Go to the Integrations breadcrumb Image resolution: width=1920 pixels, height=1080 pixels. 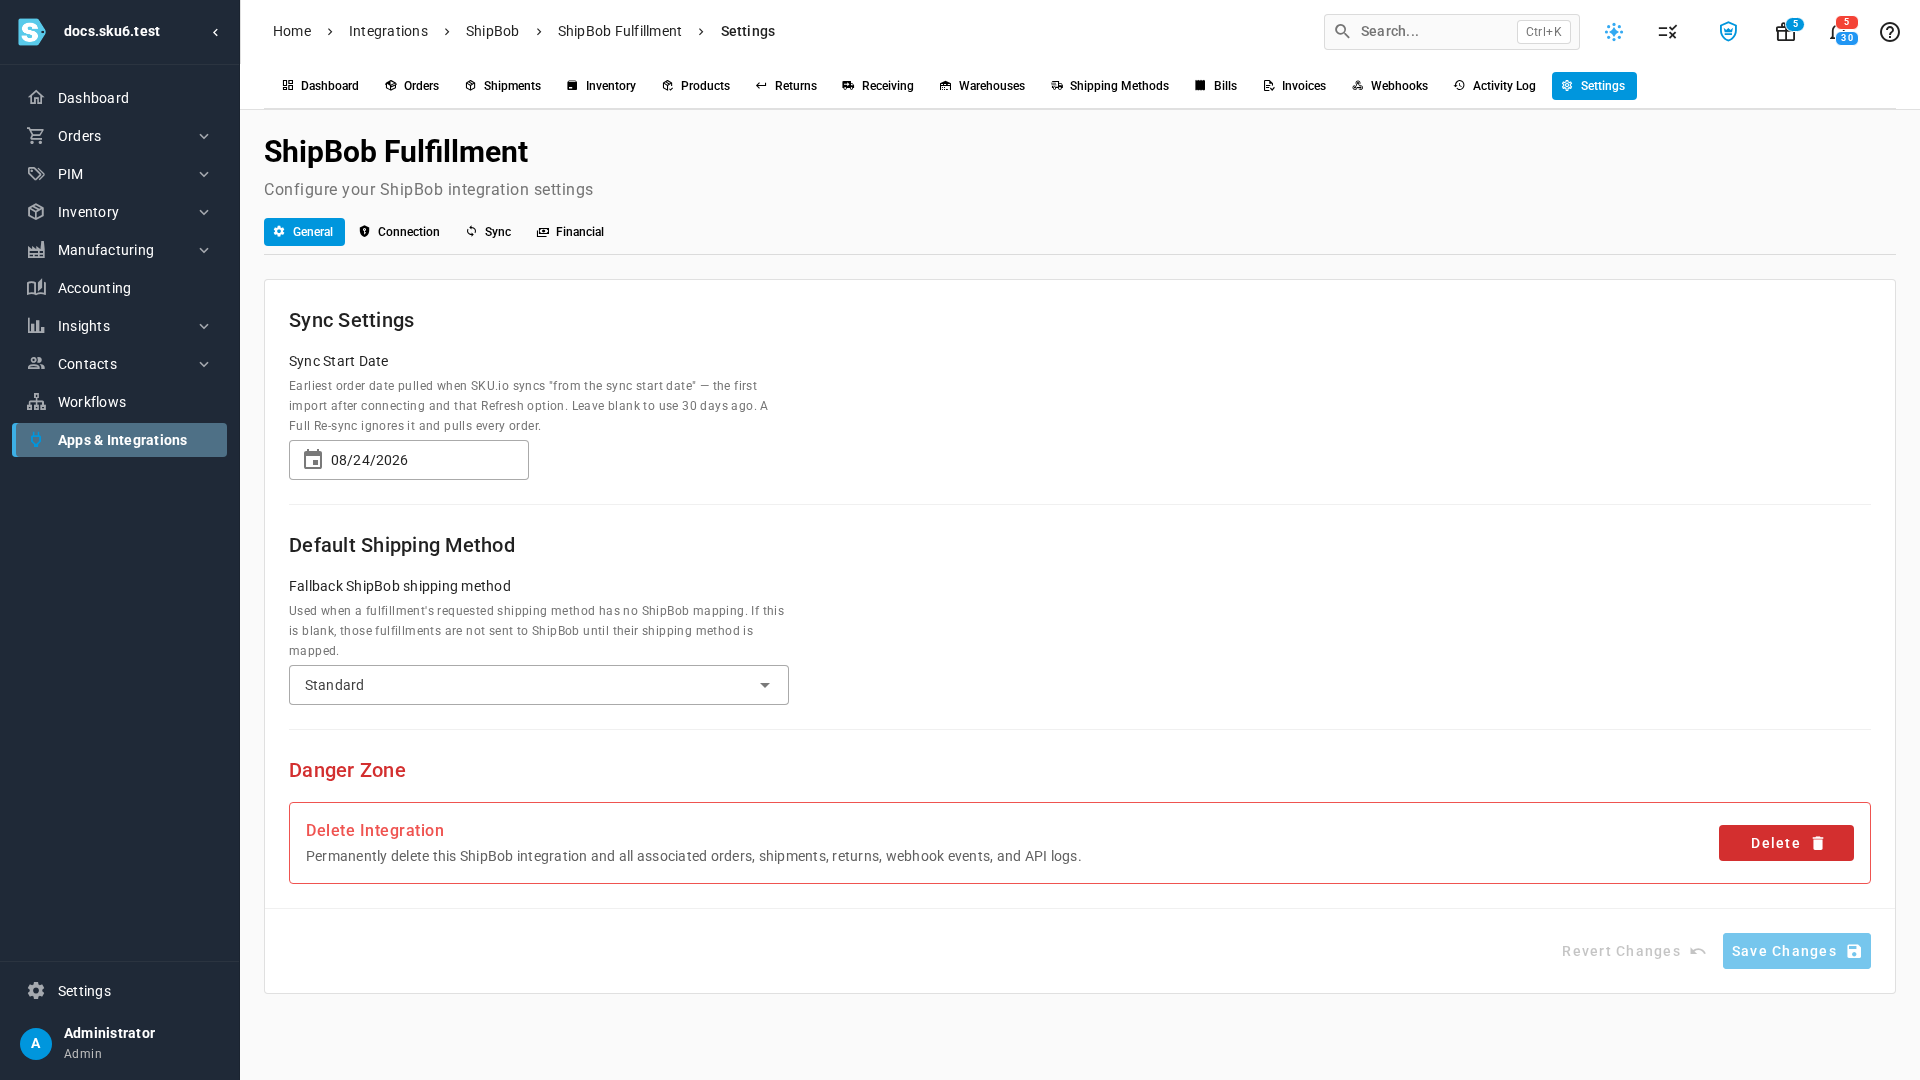pyautogui.click(x=388, y=31)
